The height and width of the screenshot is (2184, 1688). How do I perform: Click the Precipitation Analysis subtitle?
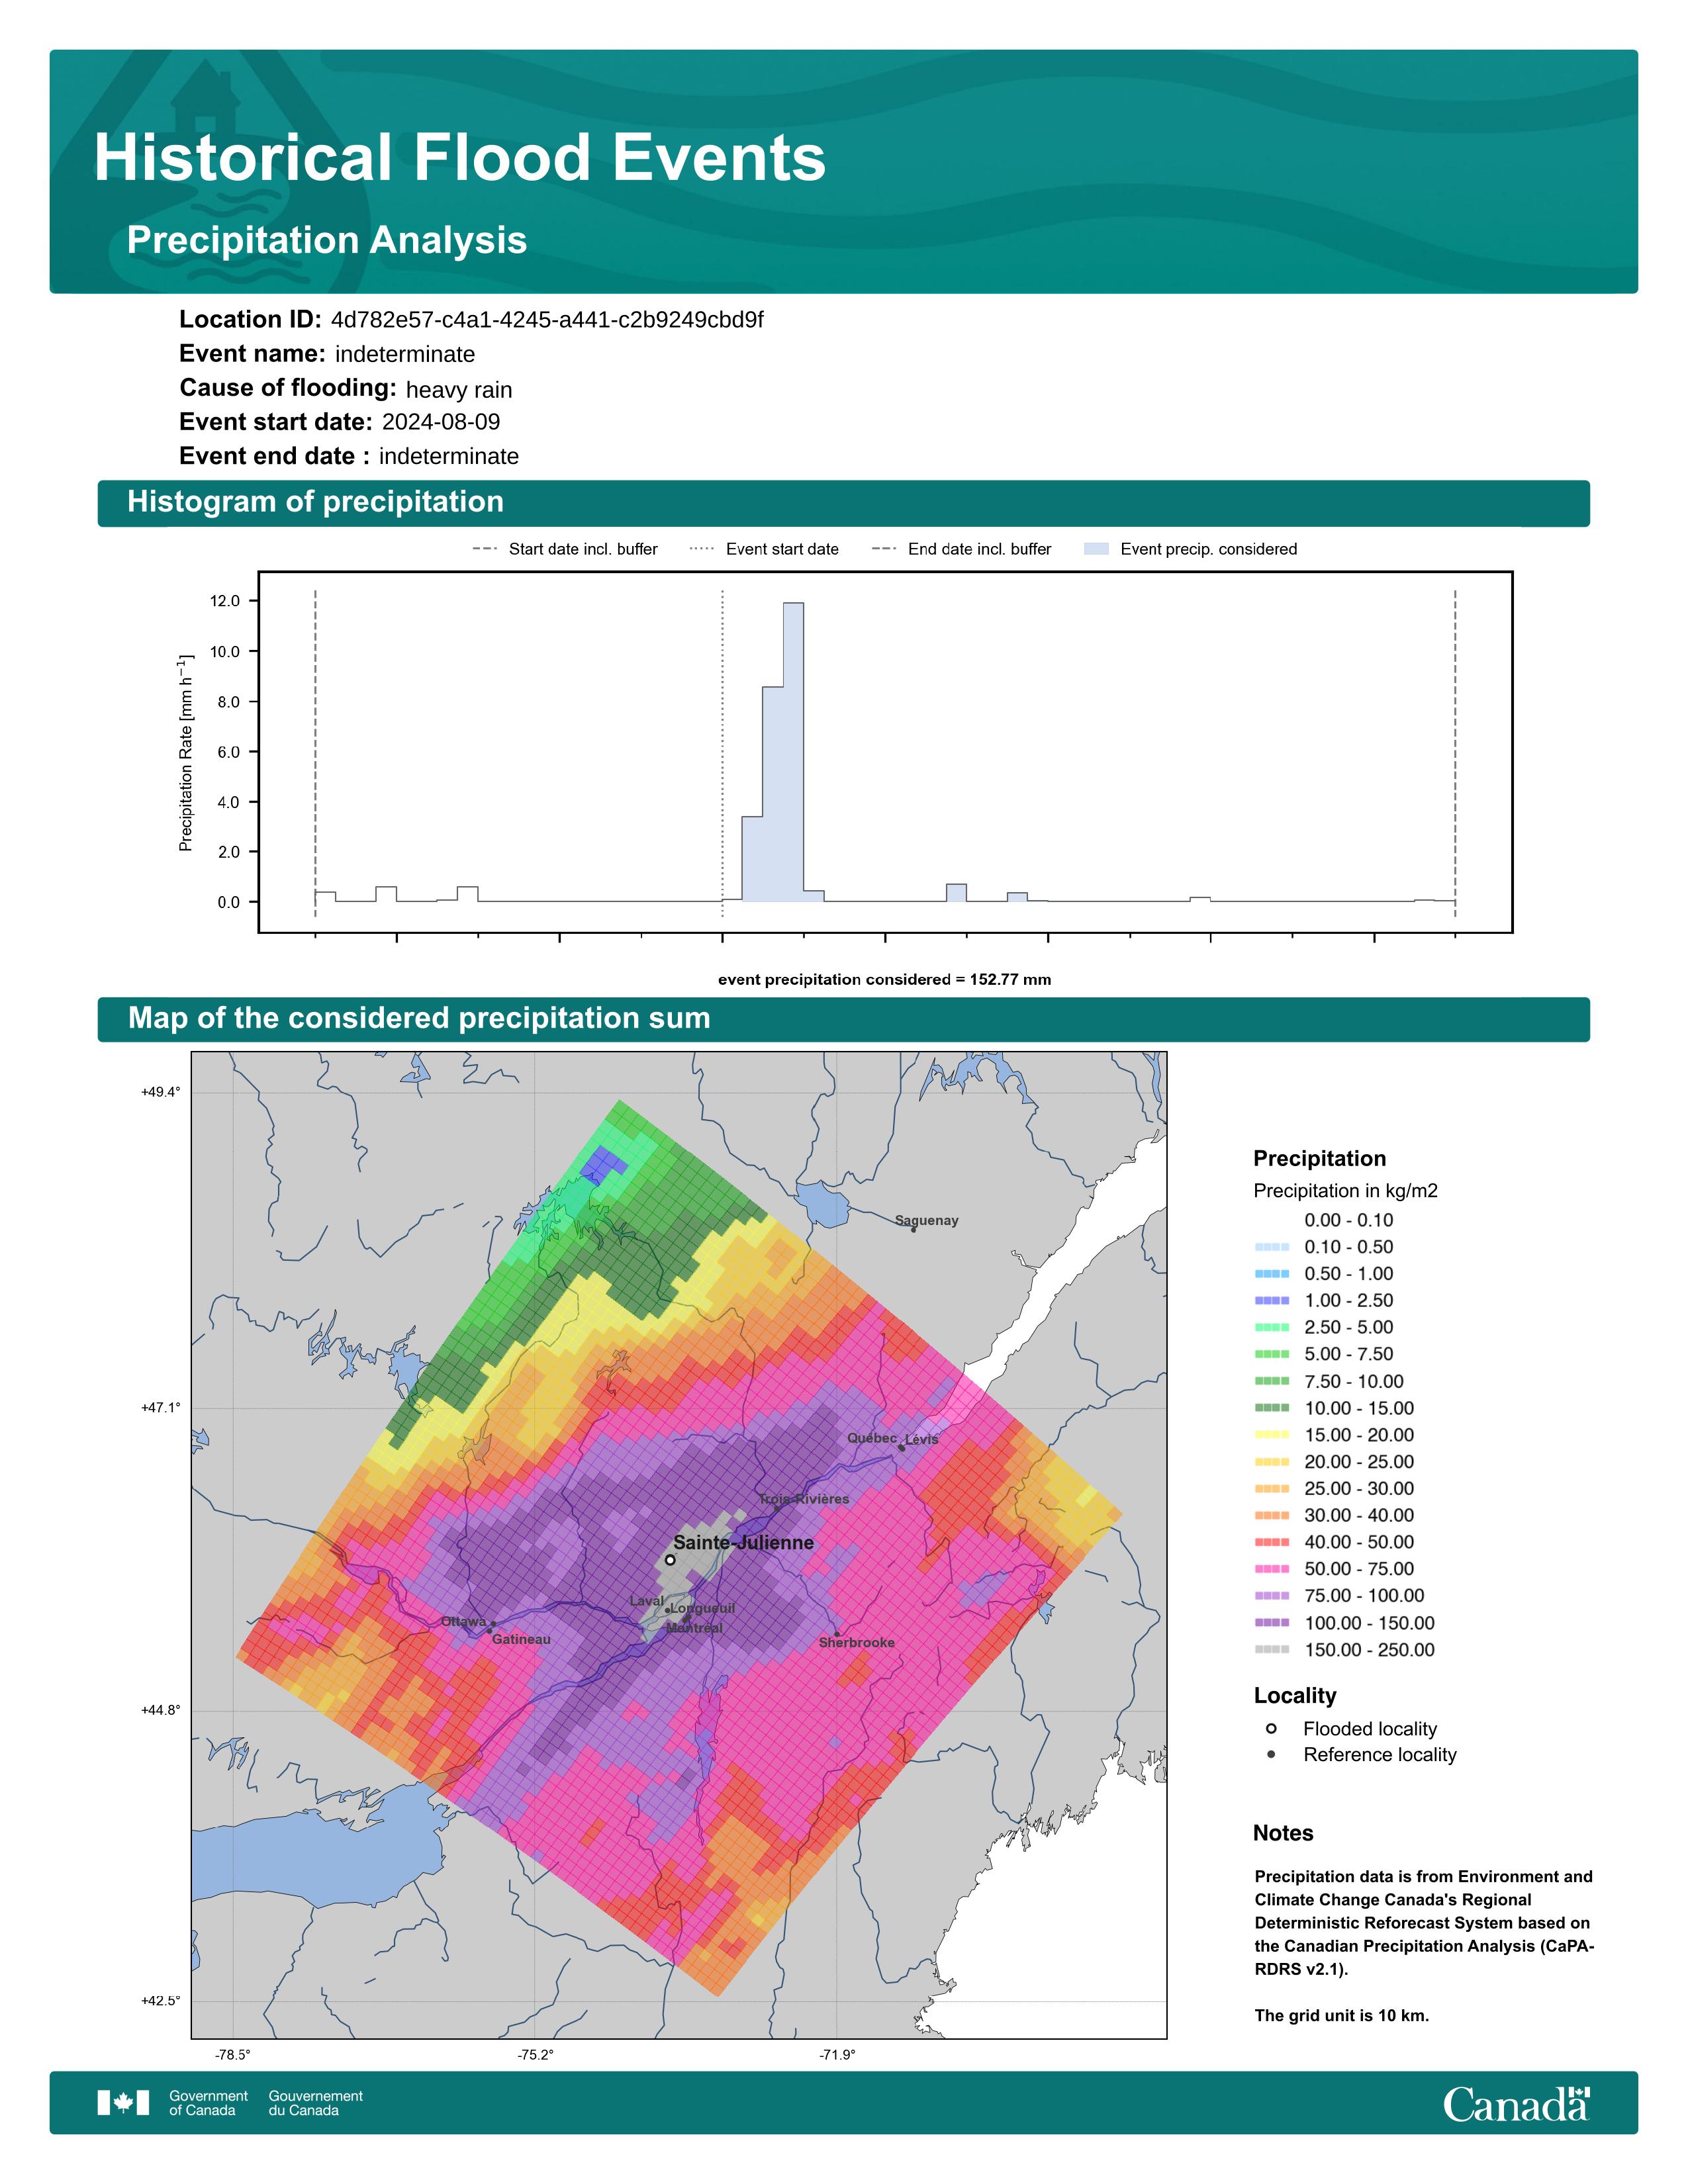point(327,241)
